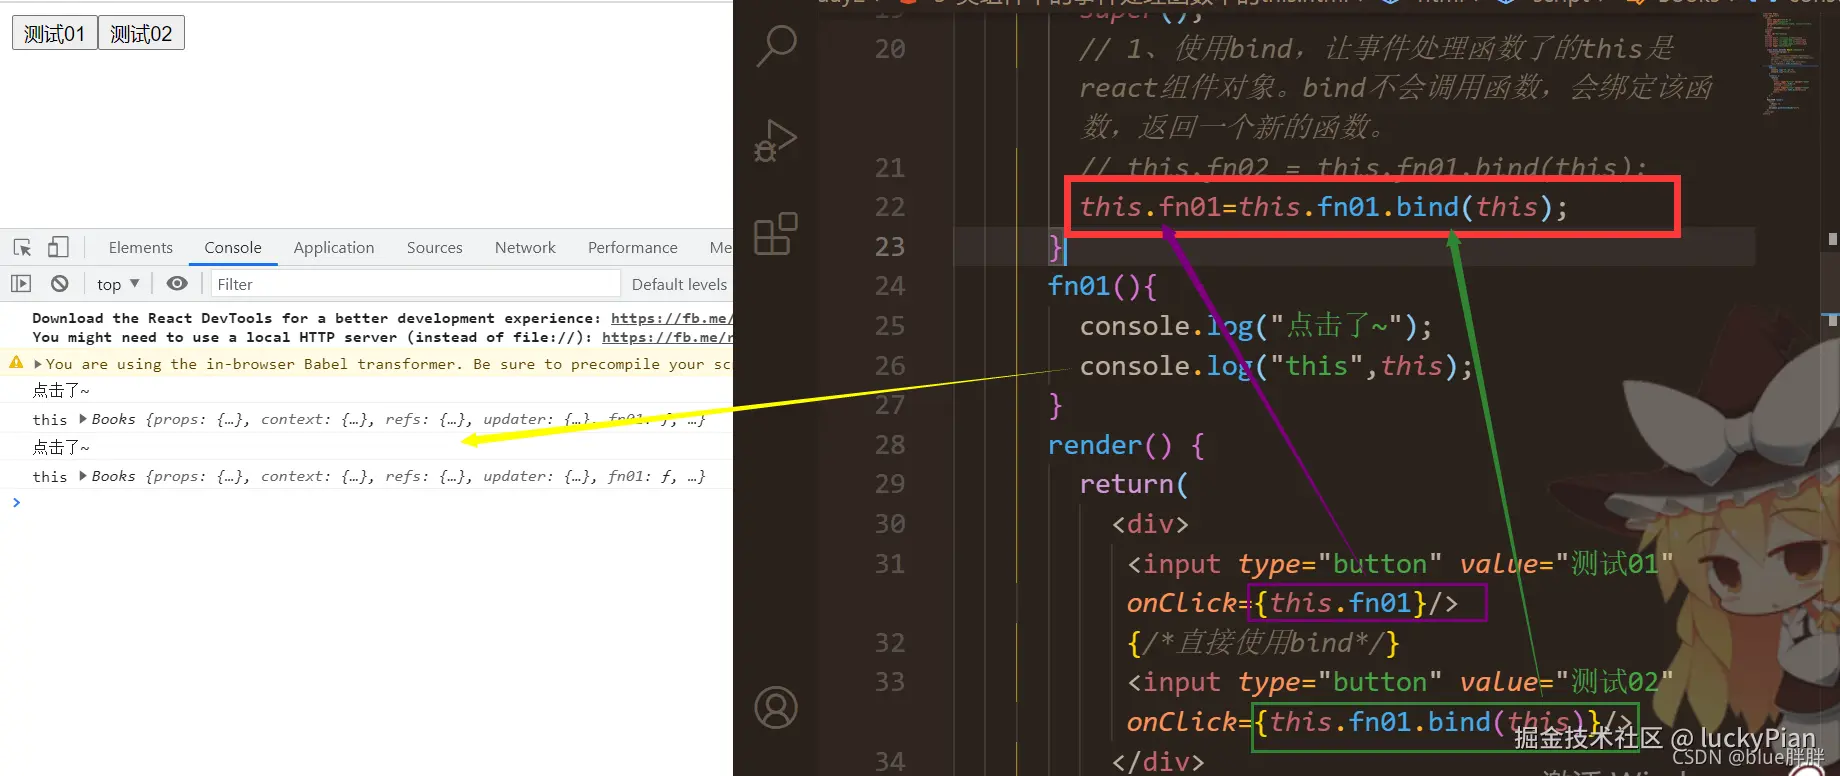Open the Extensions view icon
The width and height of the screenshot is (1840, 776).
[x=776, y=234]
